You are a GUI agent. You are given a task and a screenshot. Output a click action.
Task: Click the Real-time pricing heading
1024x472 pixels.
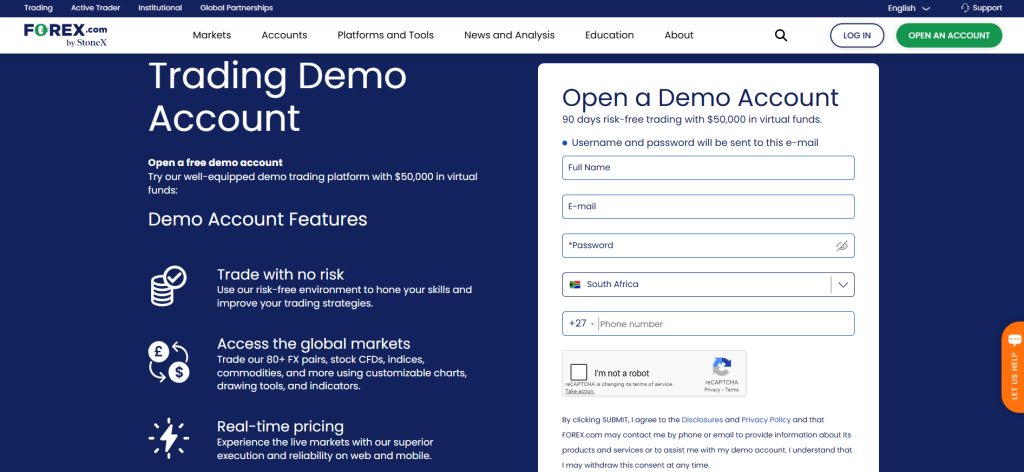[280, 426]
